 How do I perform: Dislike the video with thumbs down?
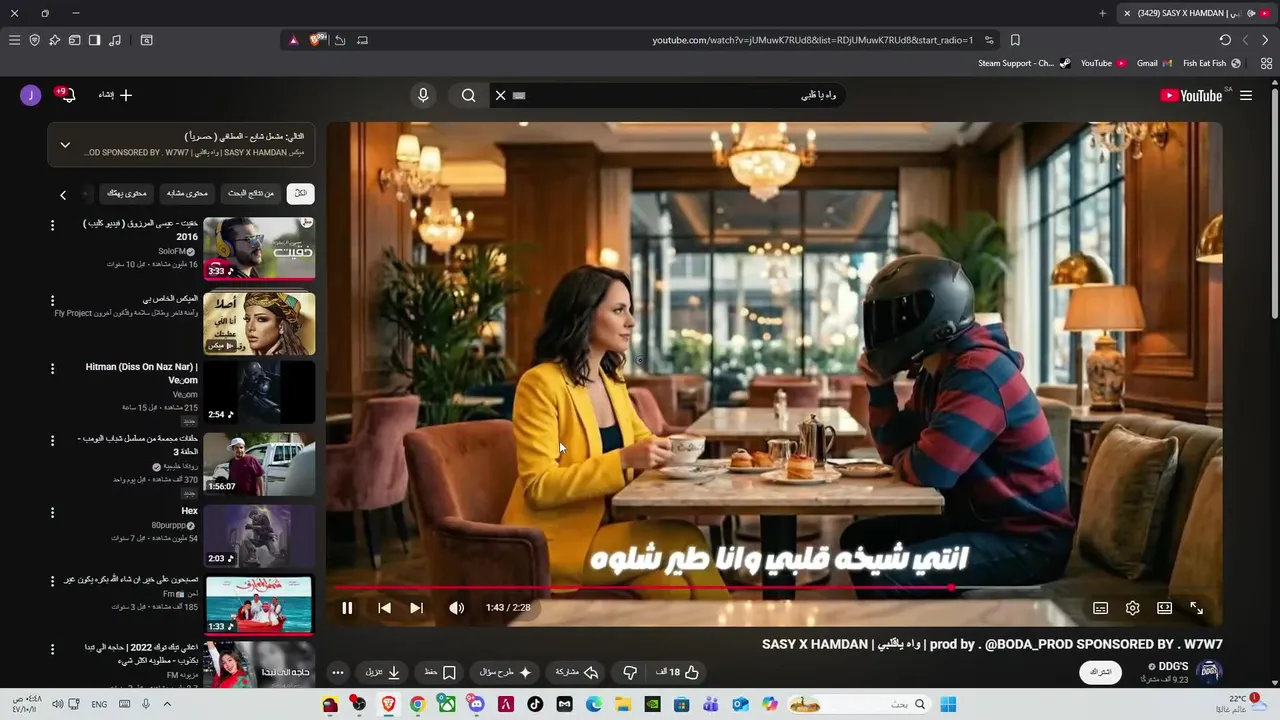click(630, 672)
